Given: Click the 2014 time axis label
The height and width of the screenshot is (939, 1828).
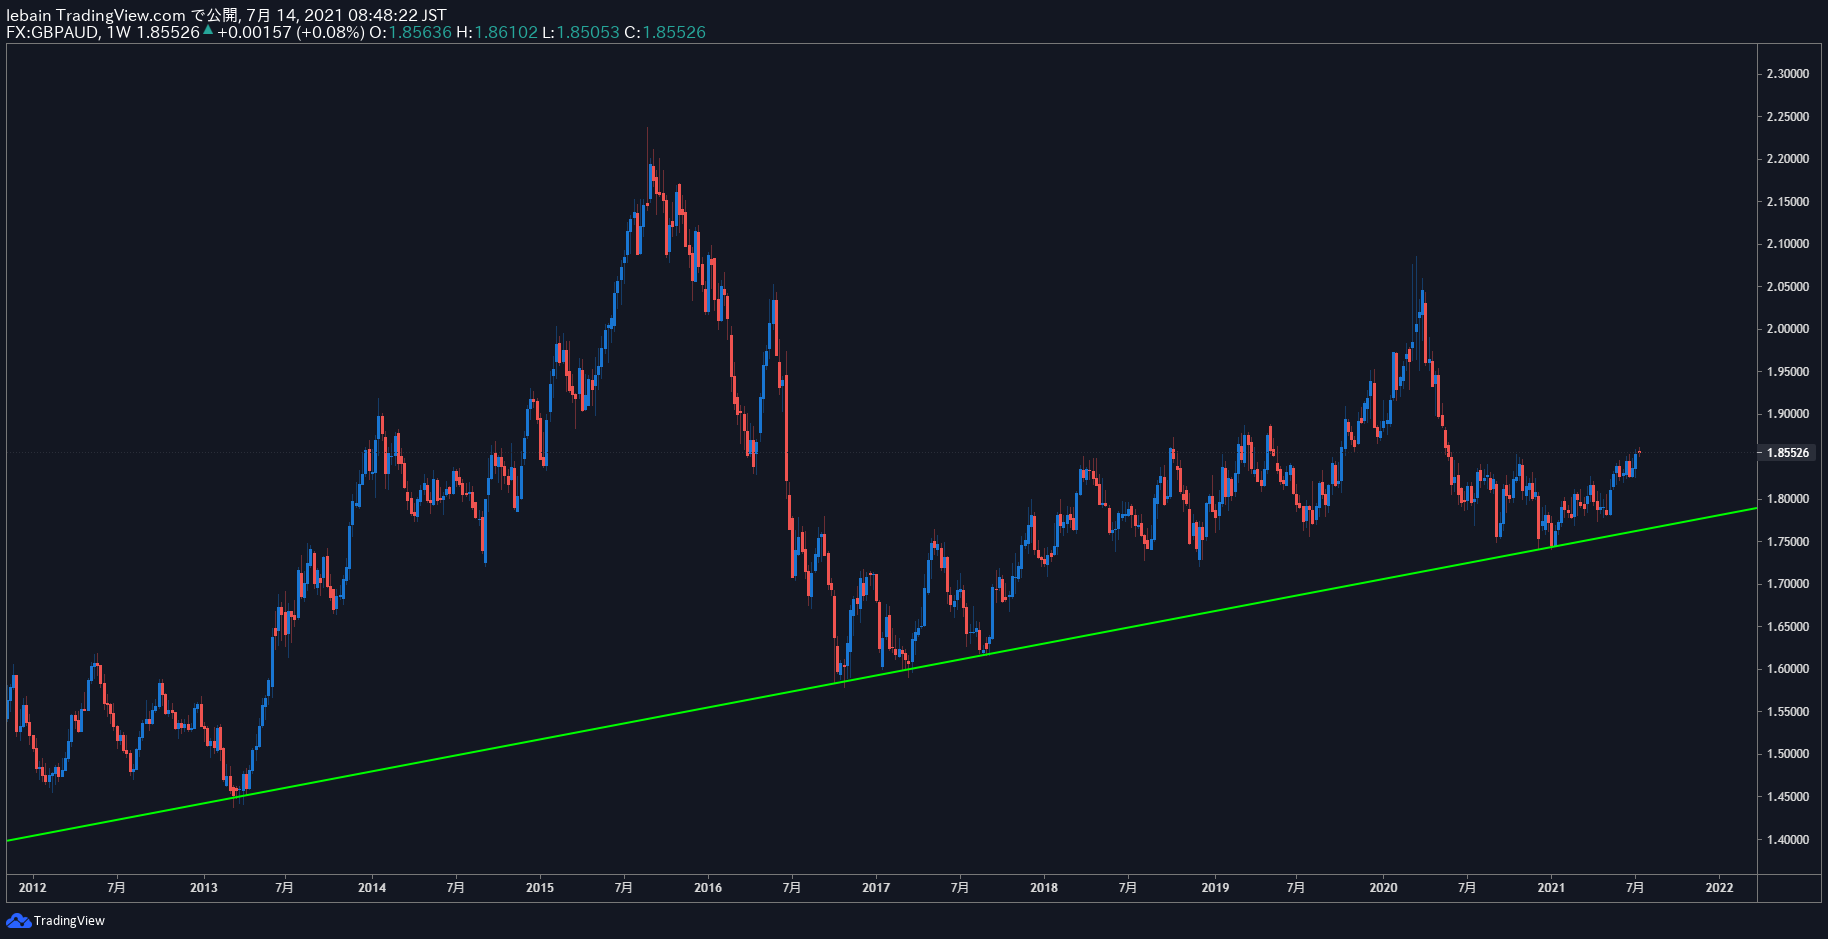Looking at the screenshot, I should [x=372, y=888].
